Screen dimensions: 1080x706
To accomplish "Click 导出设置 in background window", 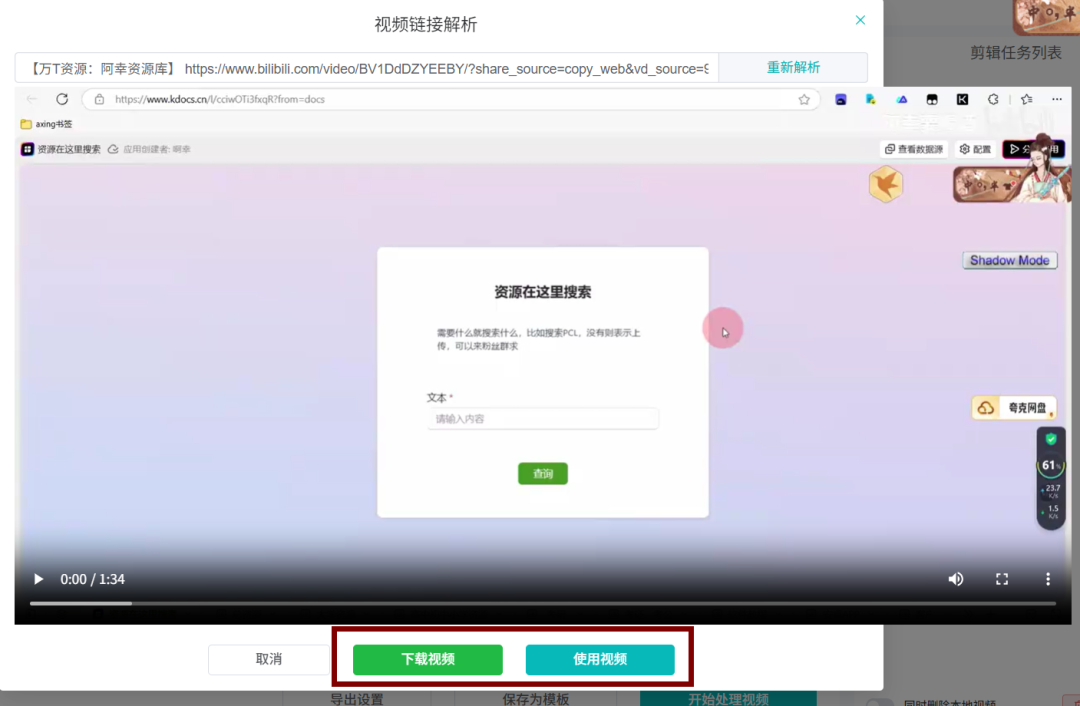I will [357, 698].
